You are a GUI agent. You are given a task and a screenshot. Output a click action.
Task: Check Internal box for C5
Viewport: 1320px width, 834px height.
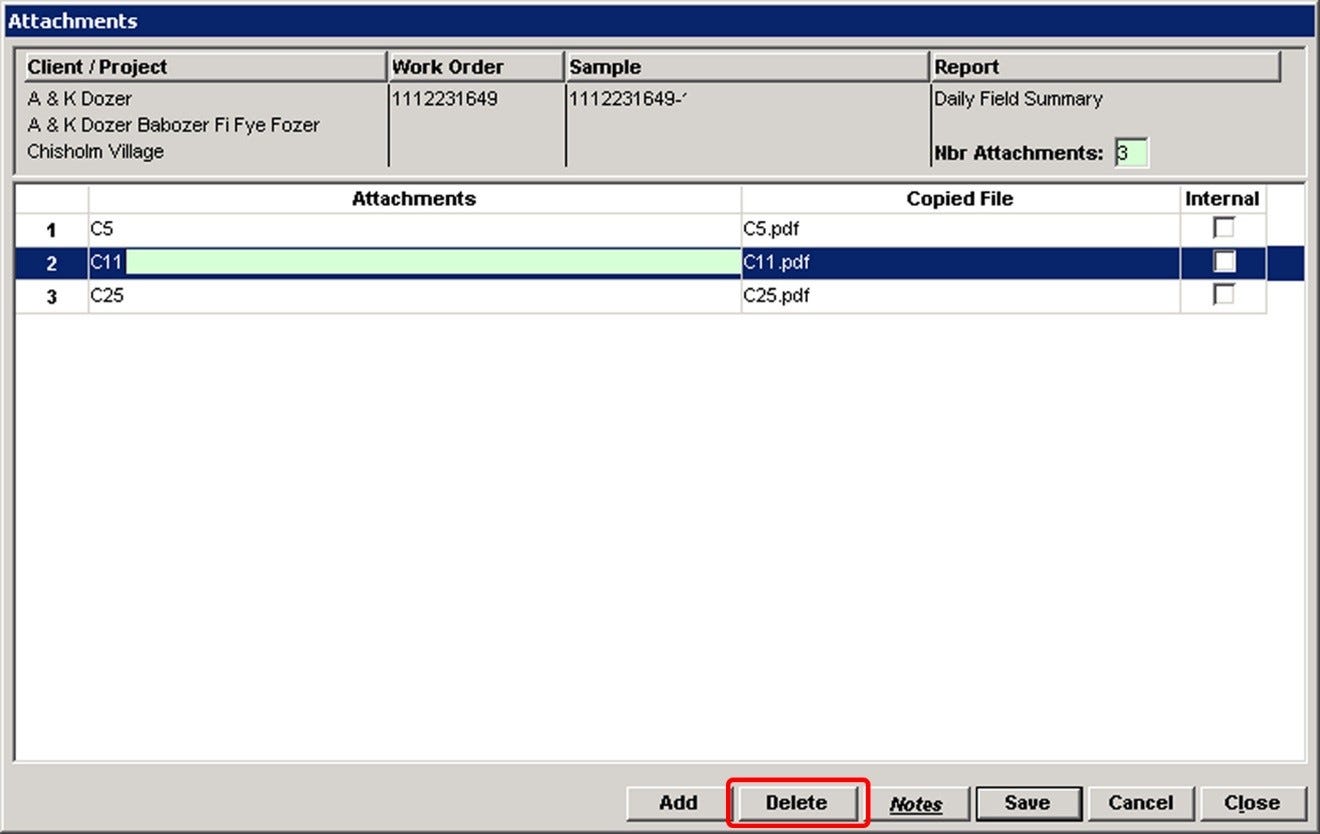tap(1223, 228)
